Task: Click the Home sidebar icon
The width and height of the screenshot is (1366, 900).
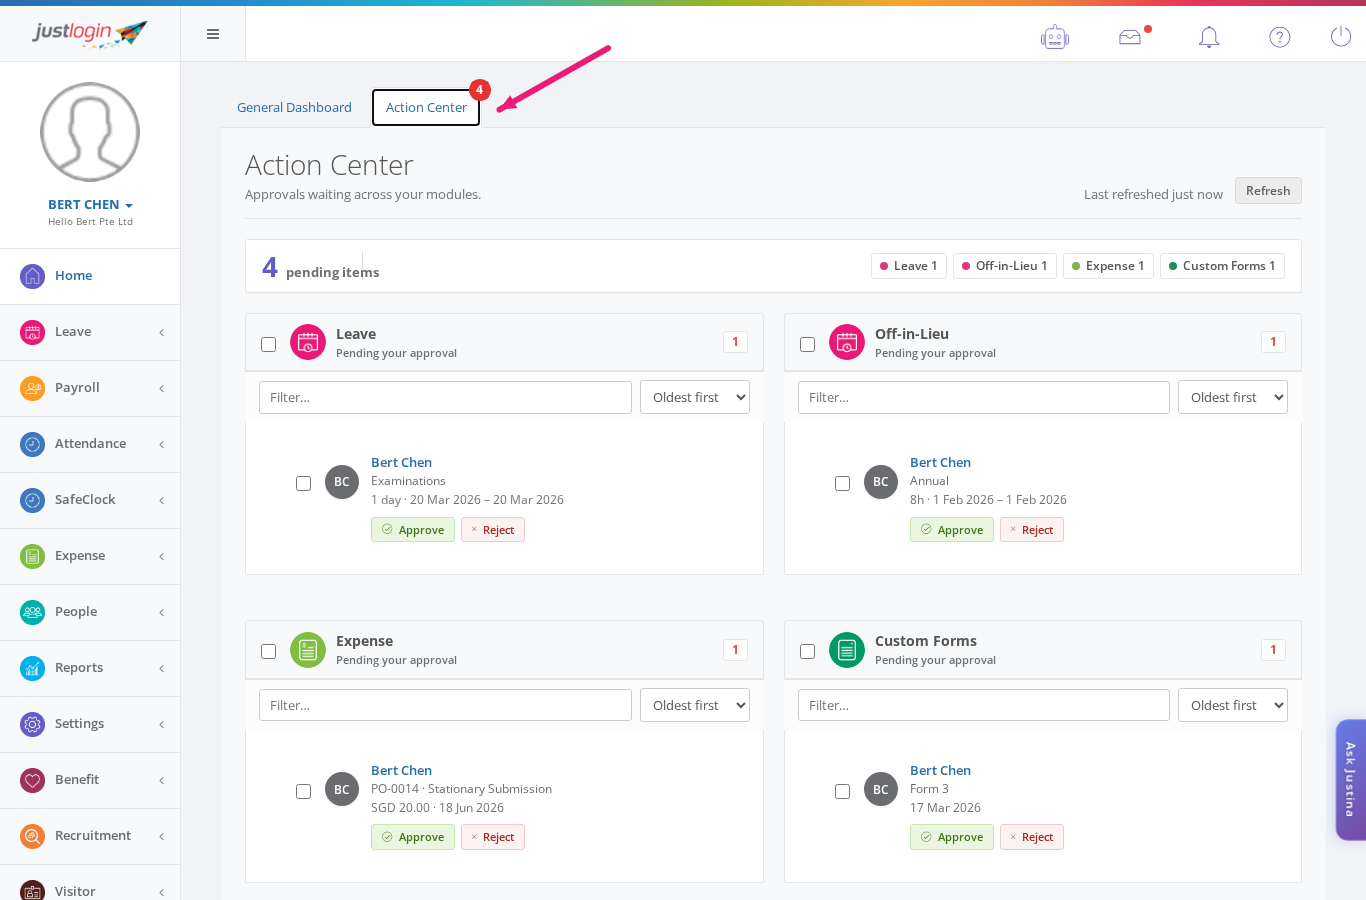Action: tap(33, 276)
